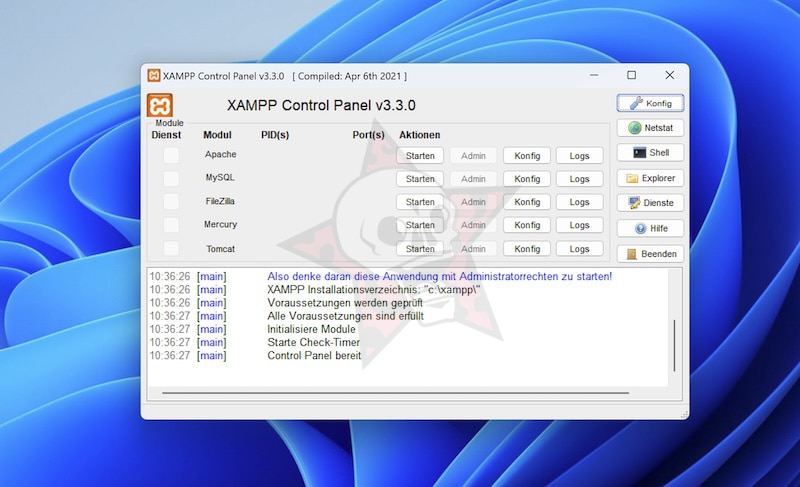The height and width of the screenshot is (487, 800).
Task: View Mercury Logs
Action: (x=580, y=225)
